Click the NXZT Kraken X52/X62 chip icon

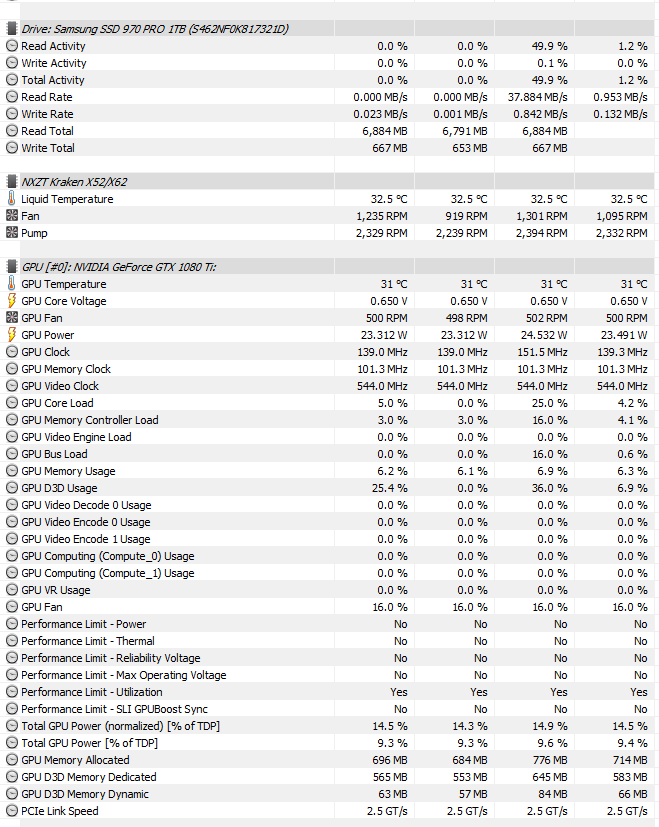pos(12,181)
